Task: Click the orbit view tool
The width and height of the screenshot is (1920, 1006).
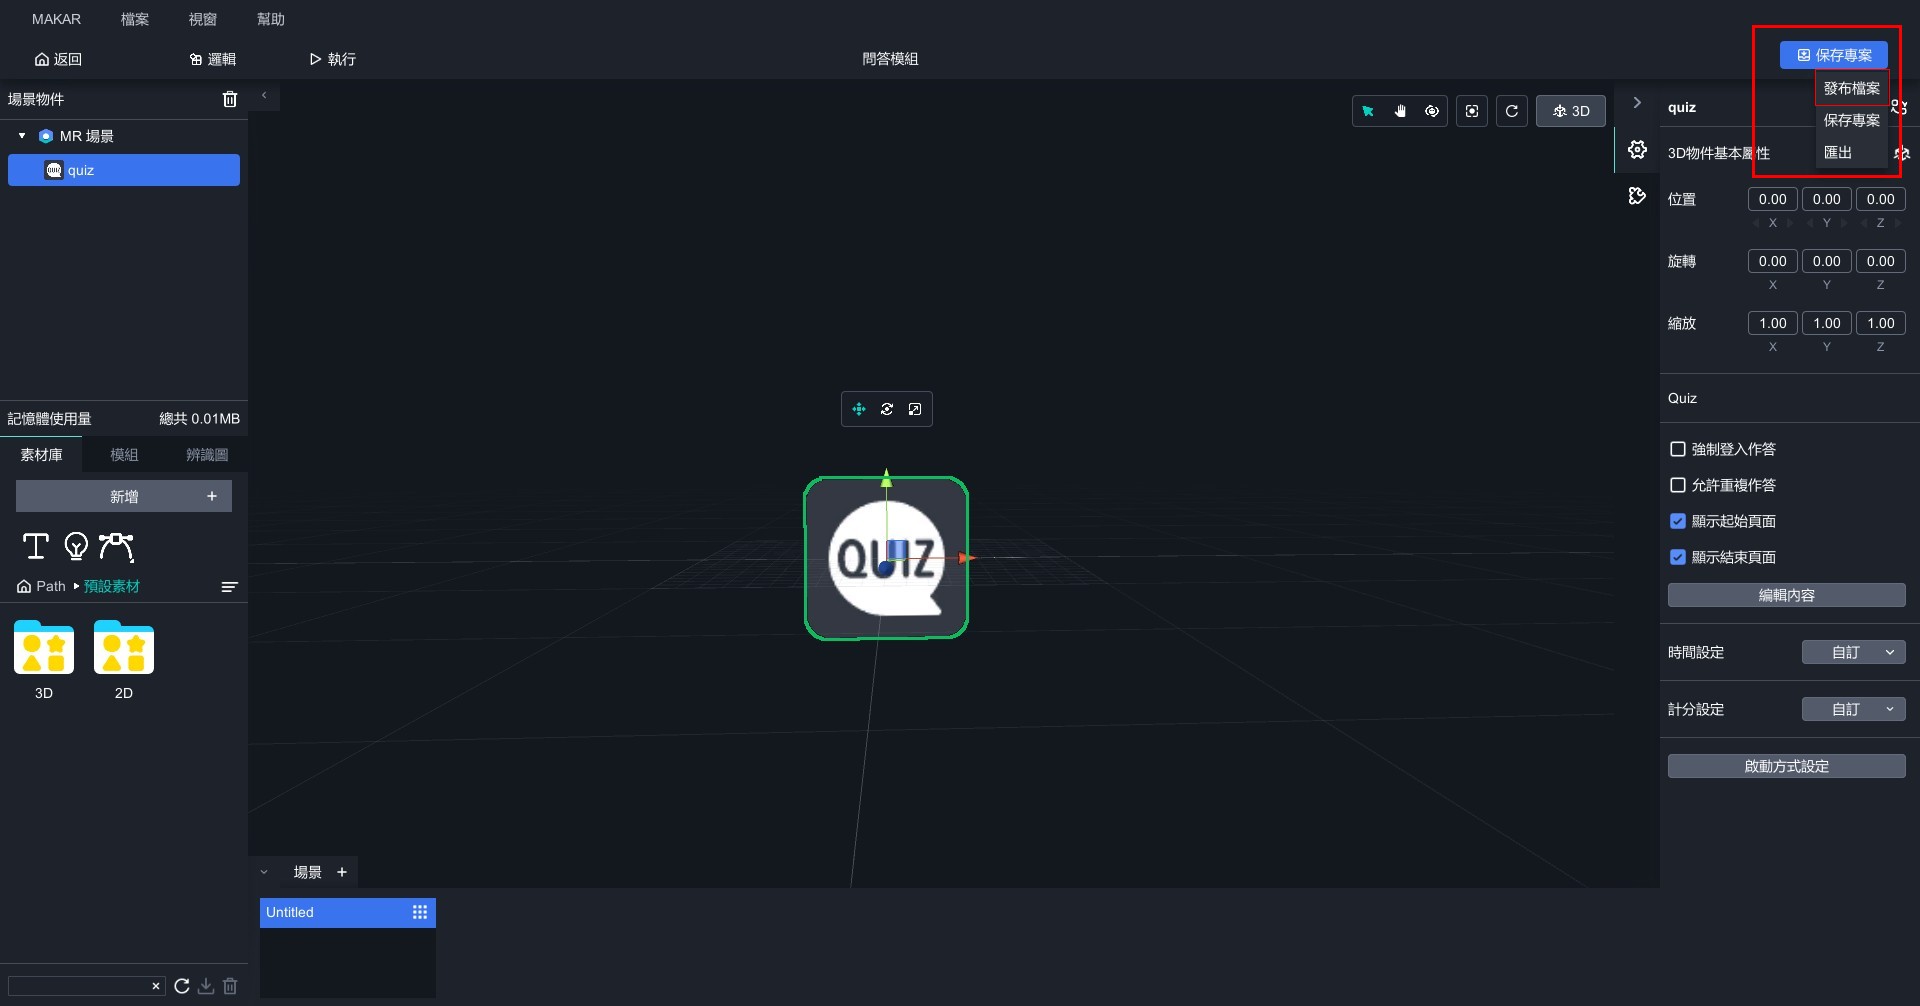Action: 1432,111
